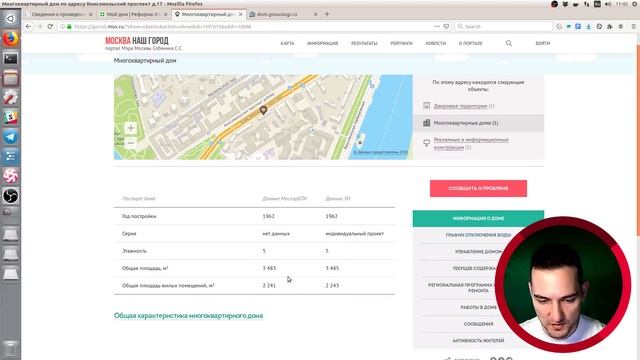
Task: Open a new browser tab
Action: pyautogui.click(x=327, y=14)
